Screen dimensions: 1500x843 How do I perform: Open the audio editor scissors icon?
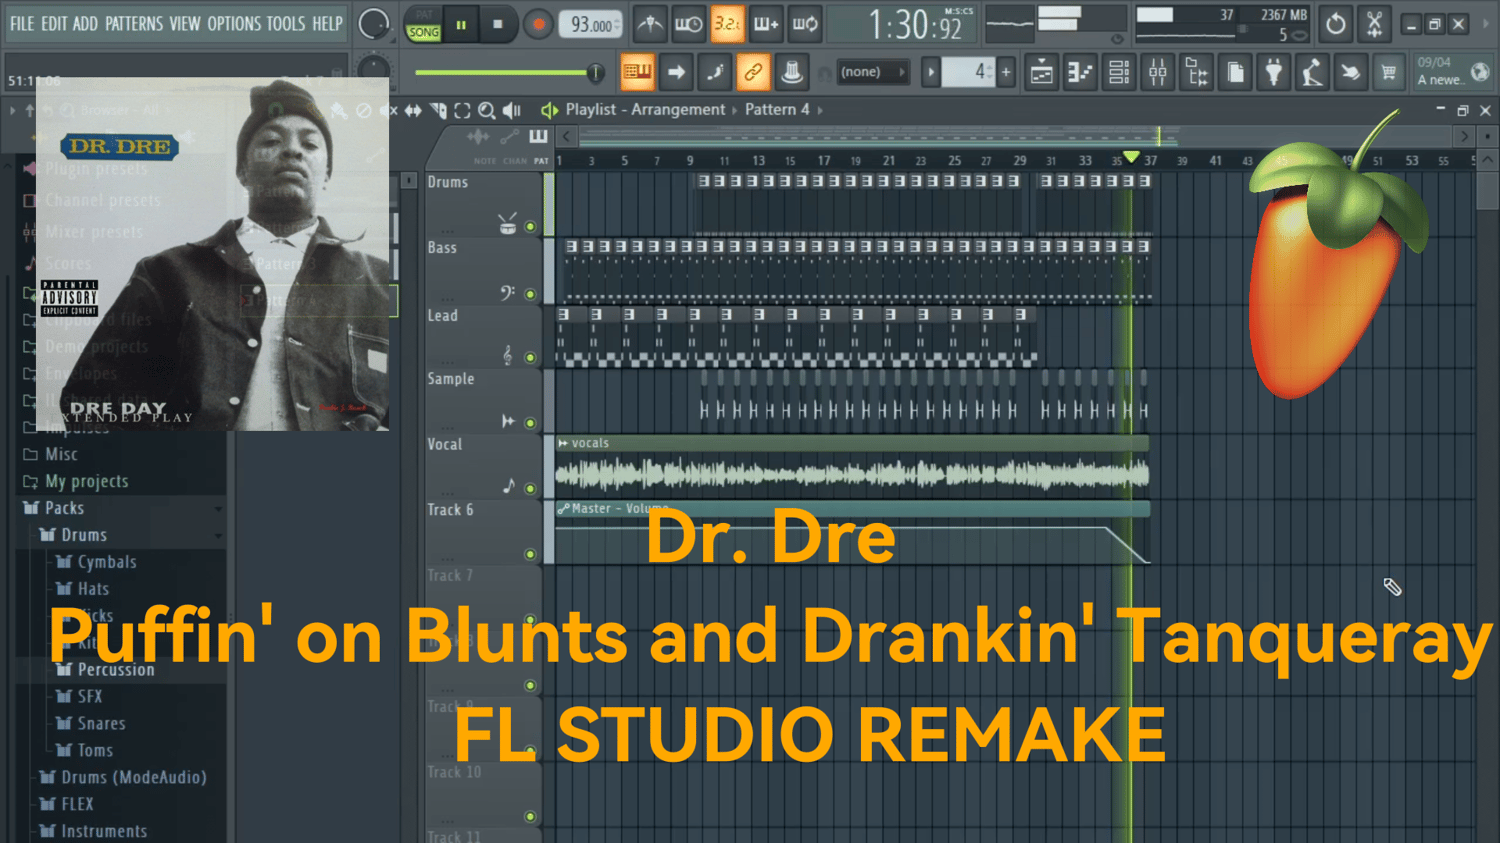pos(1375,24)
